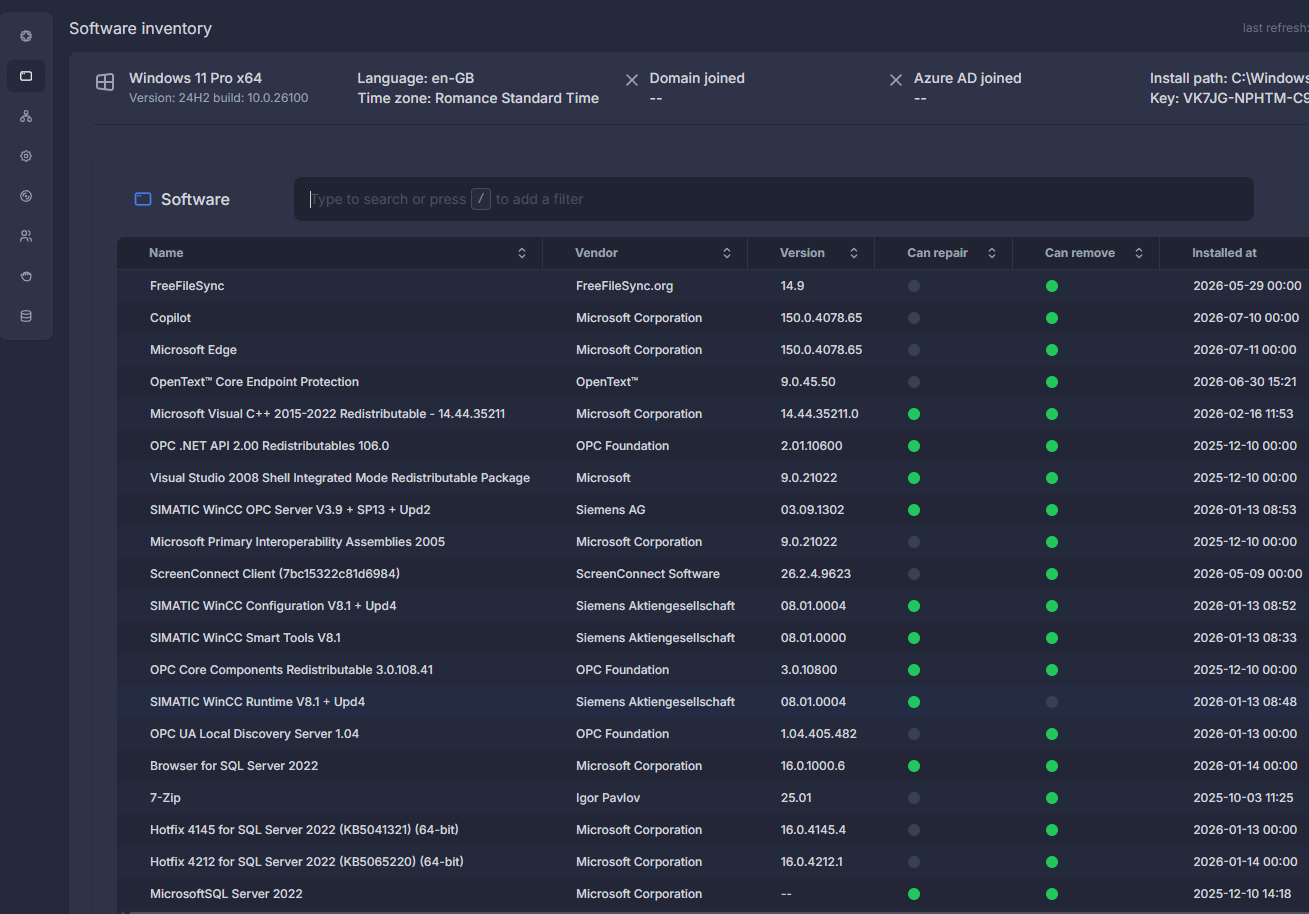This screenshot has width=1309, height=914.
Task: Open the network nodes icon in sidebar
Action: click(26, 116)
